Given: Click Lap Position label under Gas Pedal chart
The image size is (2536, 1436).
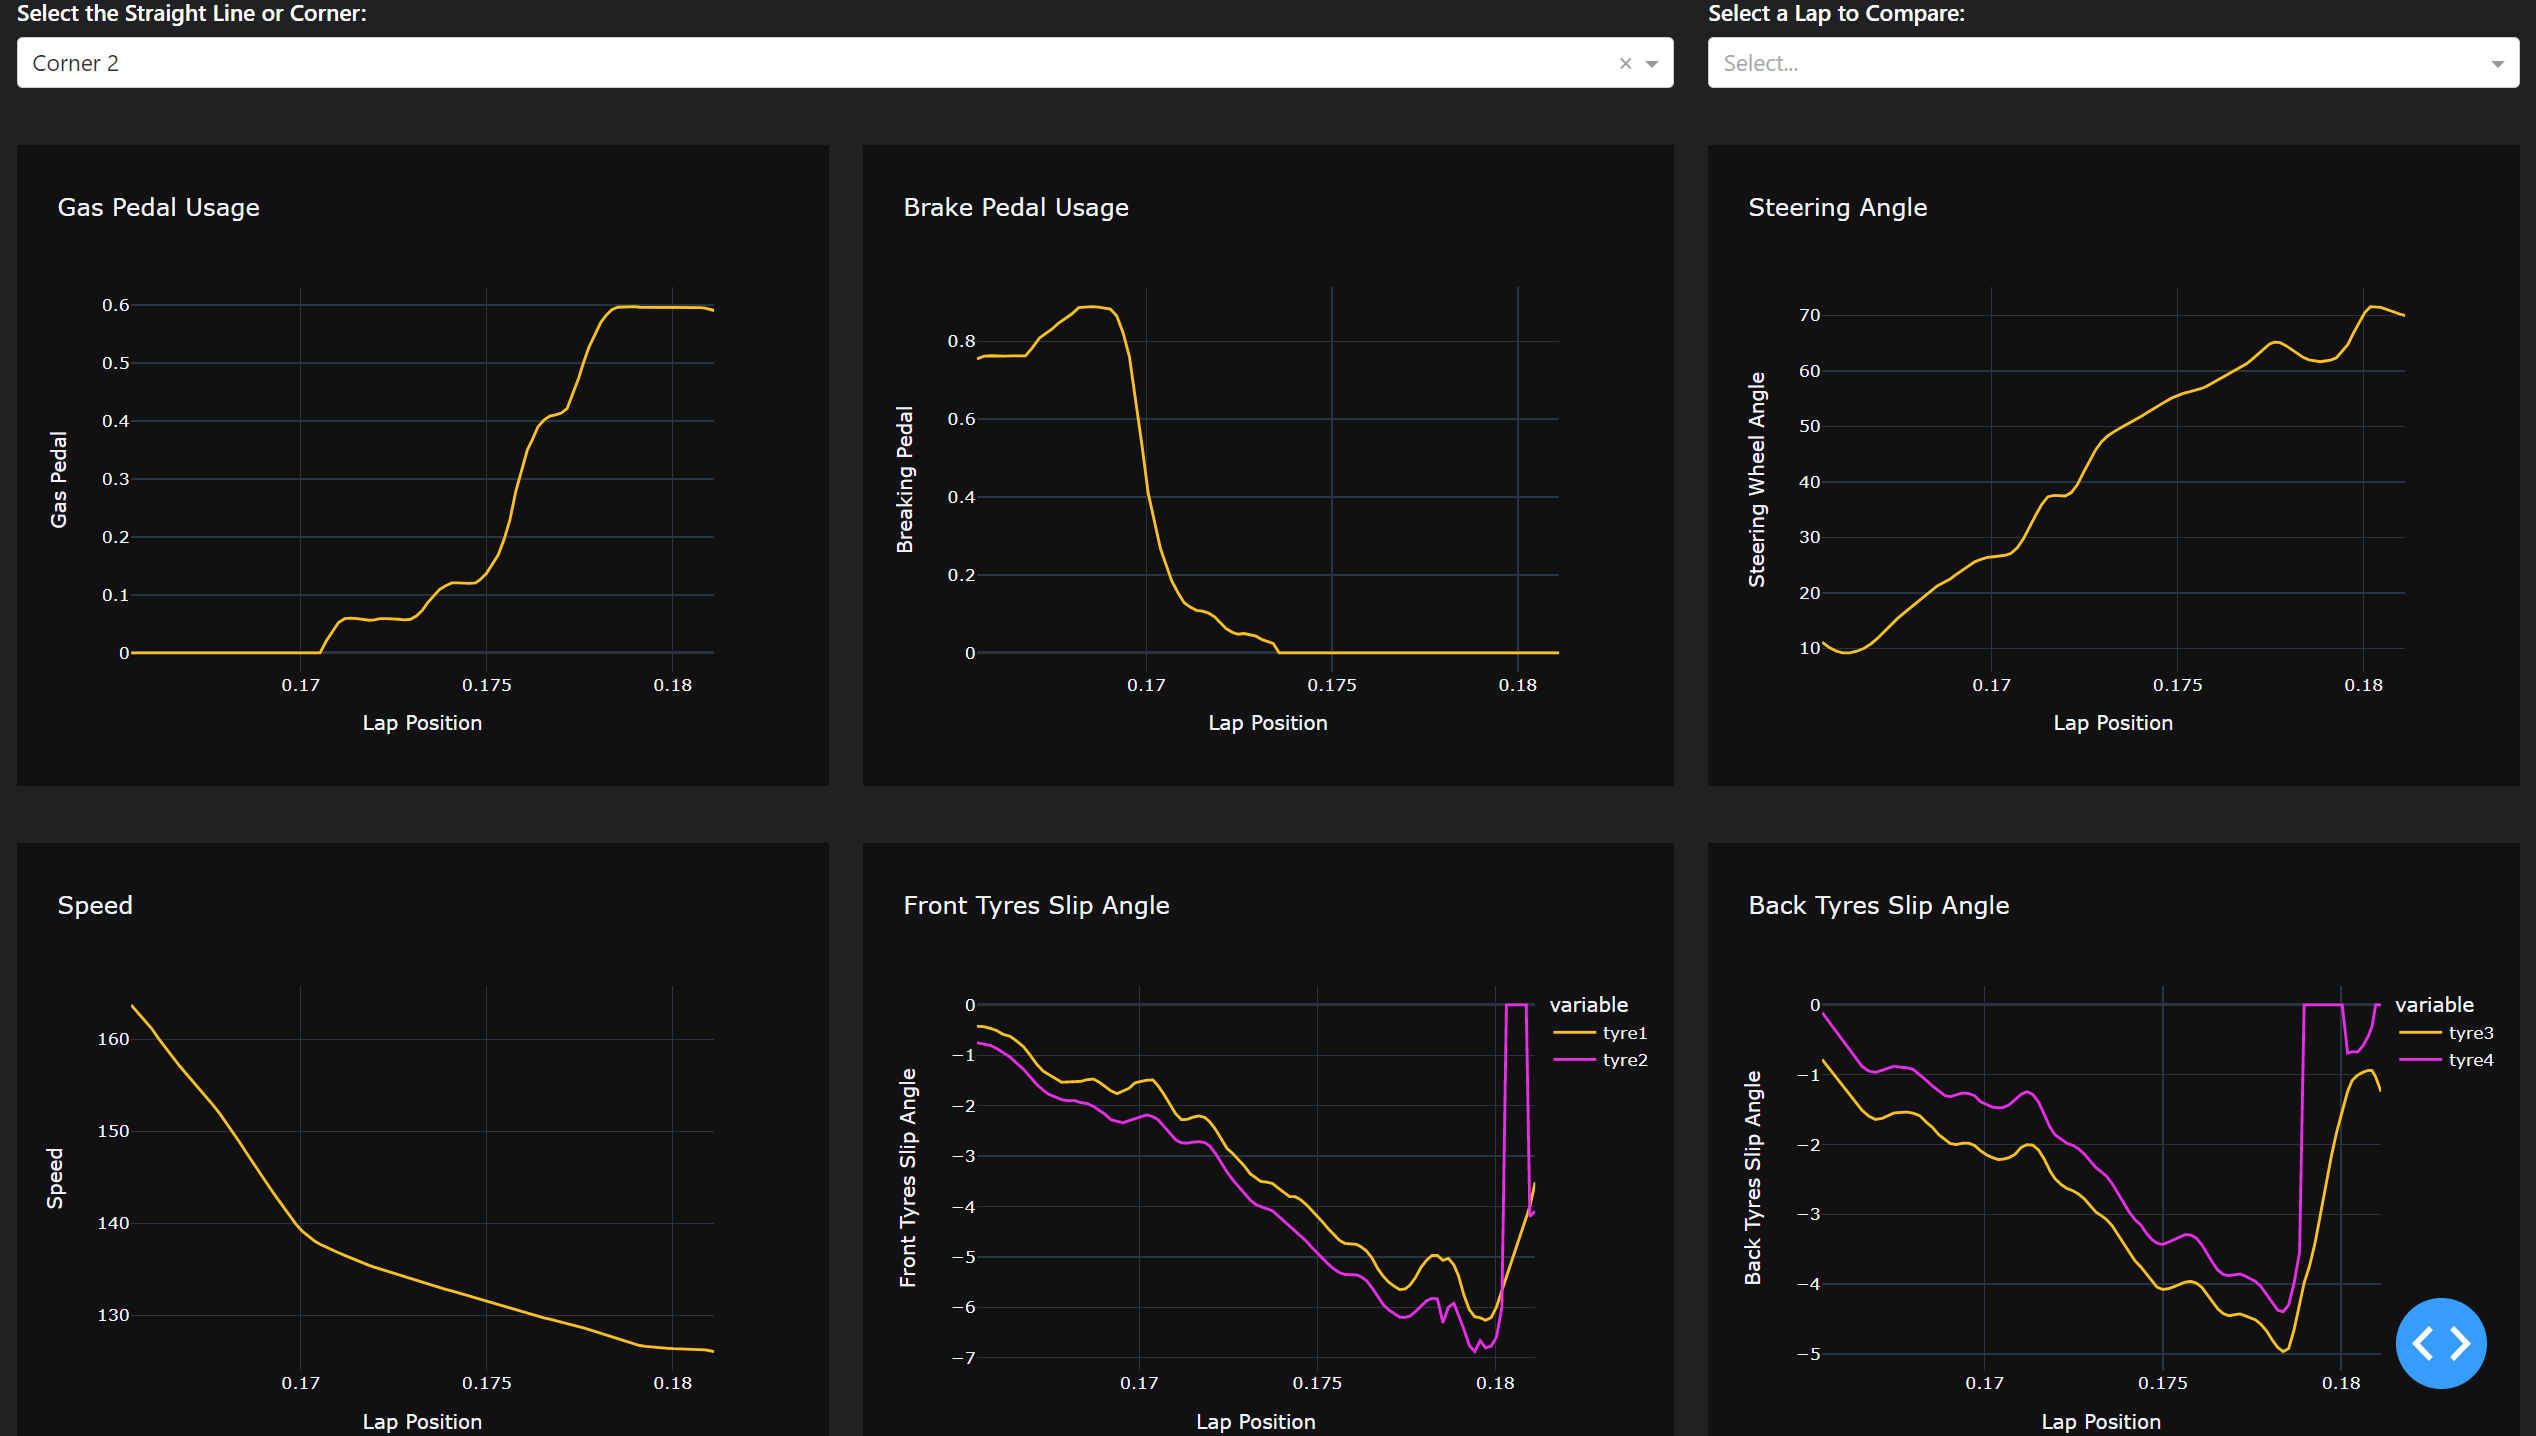Looking at the screenshot, I should click(x=422, y=723).
